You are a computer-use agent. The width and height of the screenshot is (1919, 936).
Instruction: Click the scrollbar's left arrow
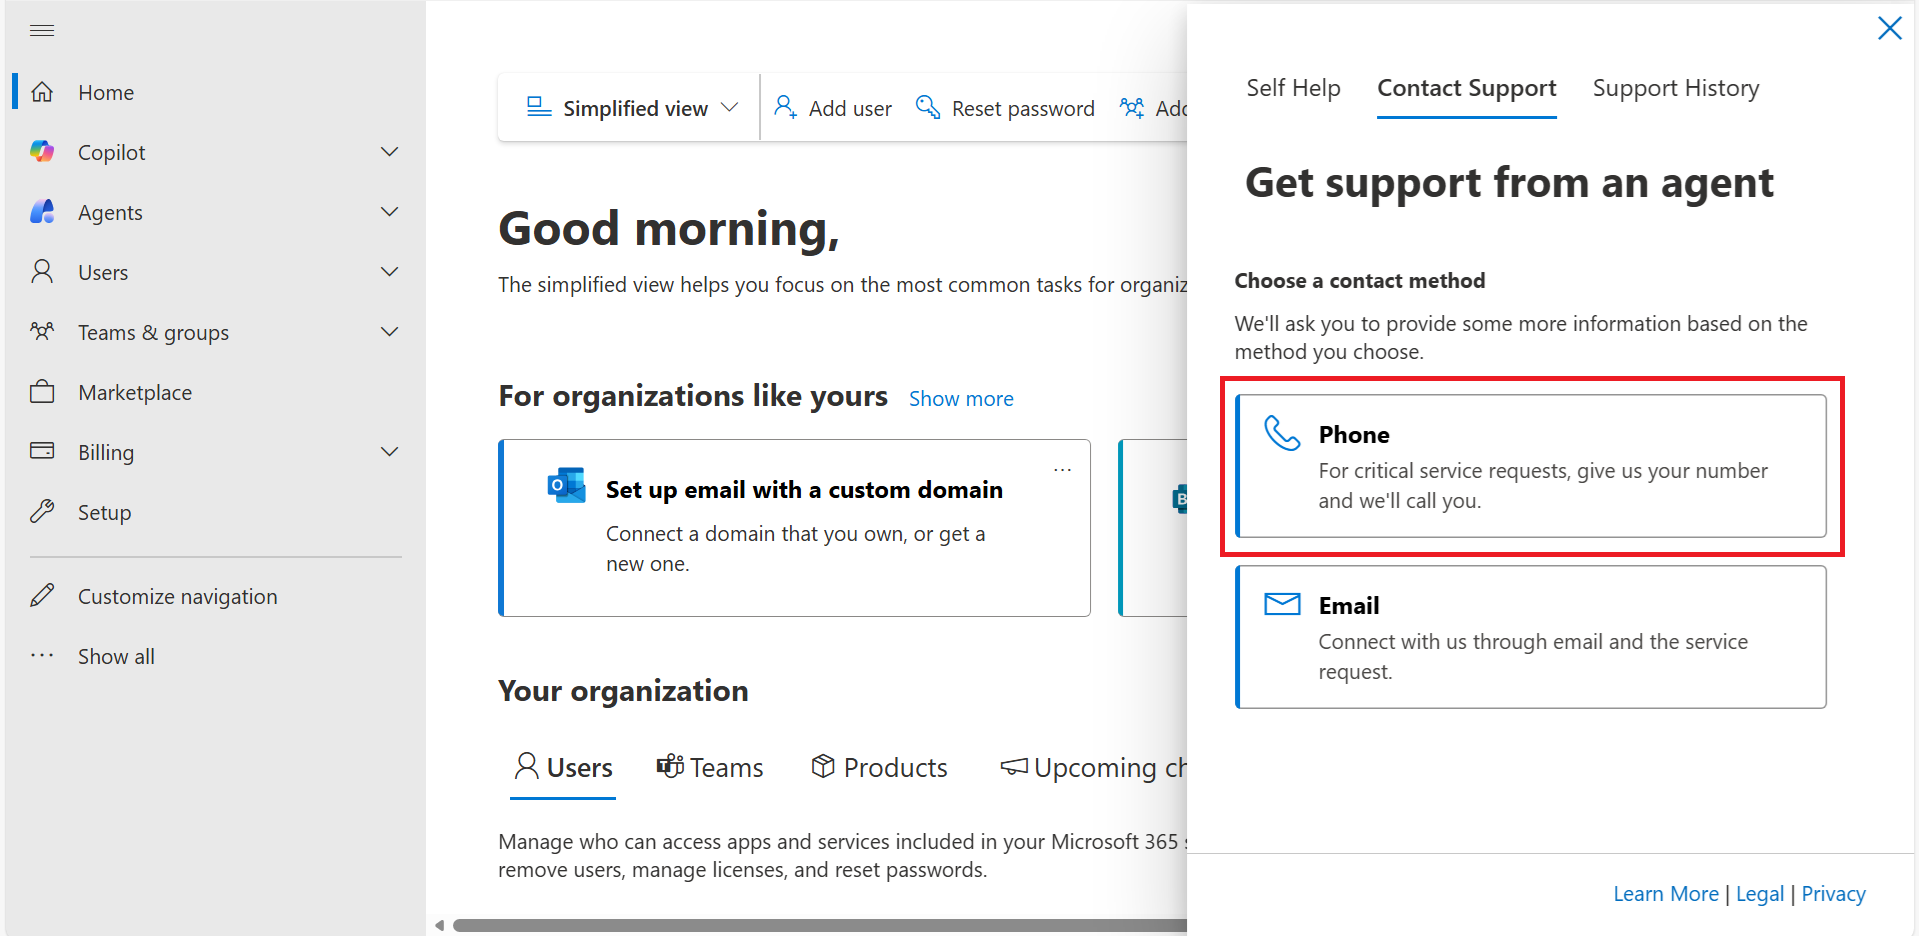(x=439, y=925)
